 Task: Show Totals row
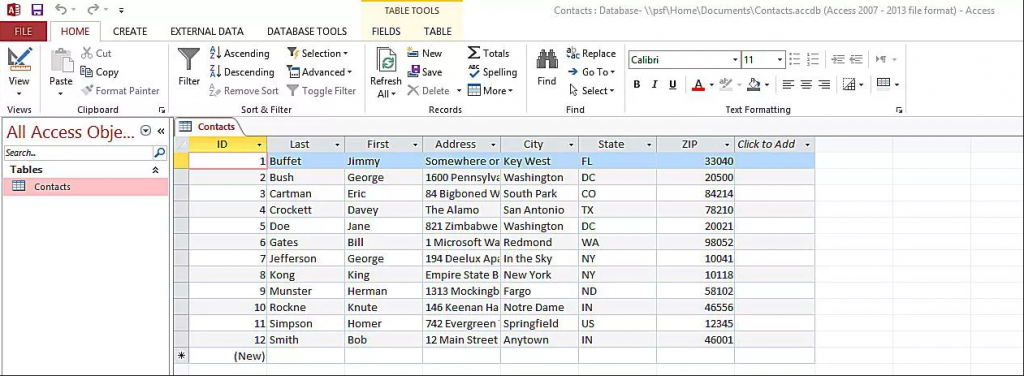pos(488,54)
